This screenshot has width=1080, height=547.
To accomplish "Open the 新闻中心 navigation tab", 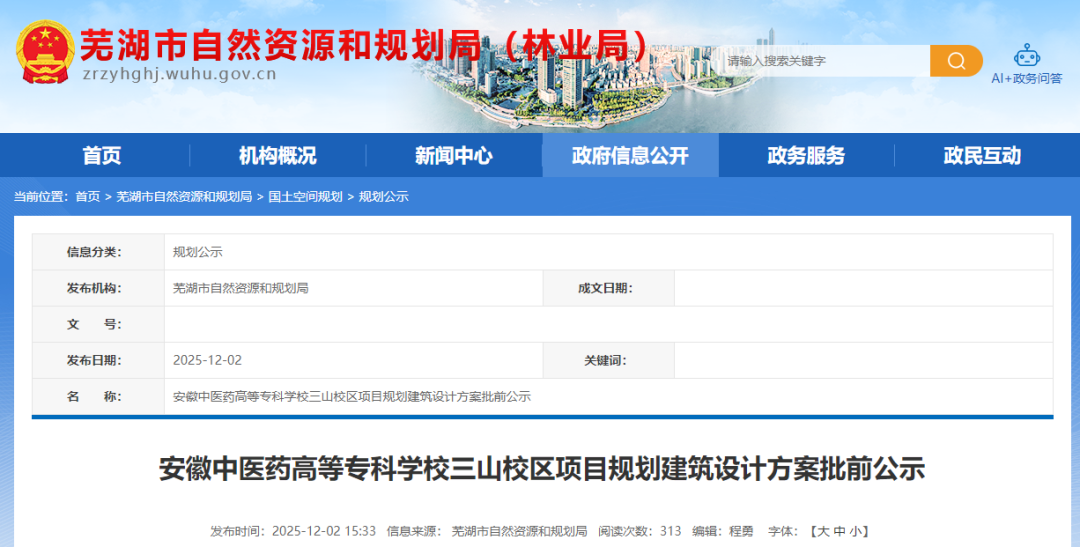I will pyautogui.click(x=454, y=155).
